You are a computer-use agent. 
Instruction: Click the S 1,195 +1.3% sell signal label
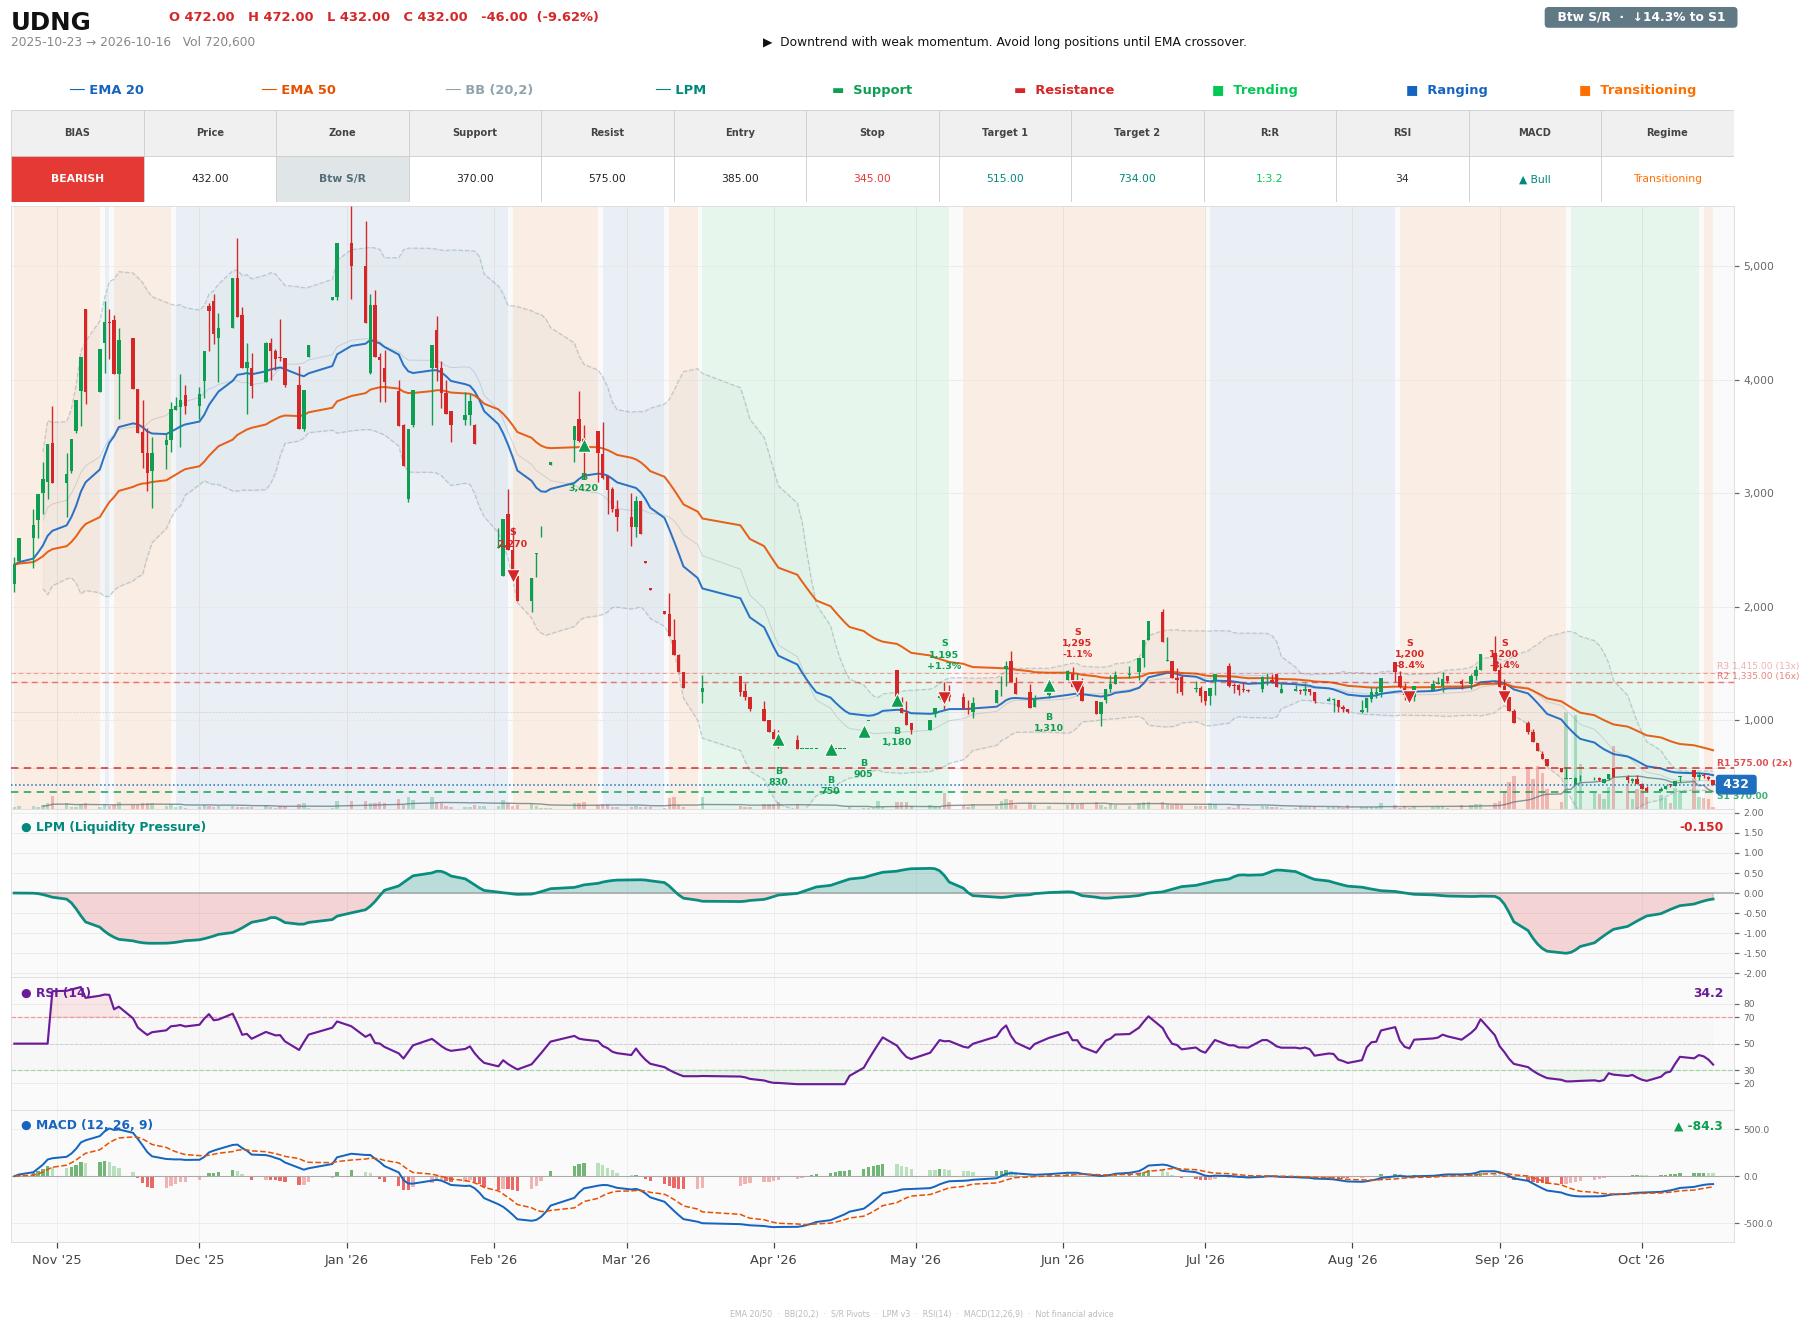pyautogui.click(x=944, y=655)
